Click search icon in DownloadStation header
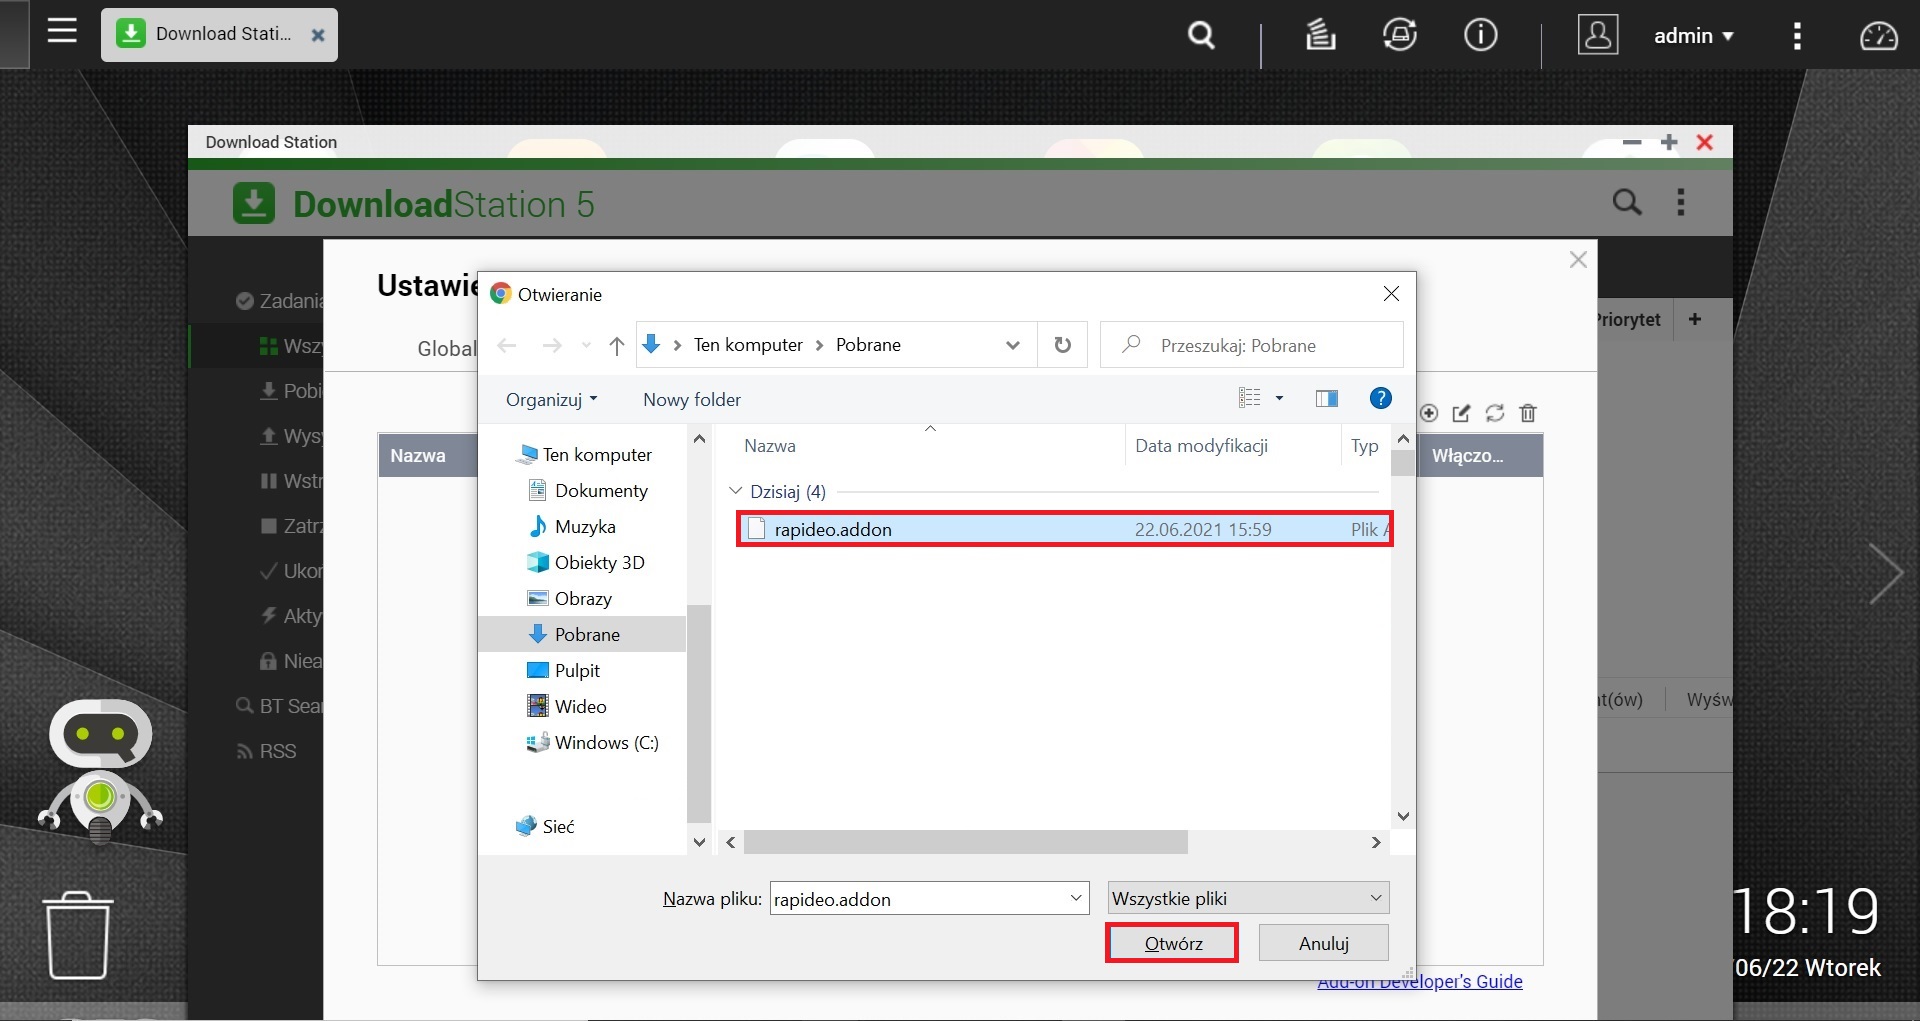1920x1021 pixels. 1627,203
